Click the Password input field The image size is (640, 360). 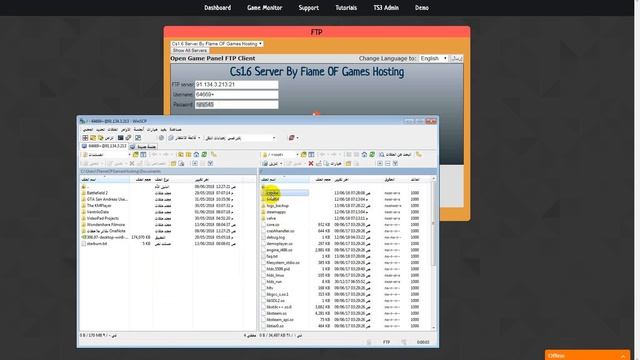(x=236, y=104)
